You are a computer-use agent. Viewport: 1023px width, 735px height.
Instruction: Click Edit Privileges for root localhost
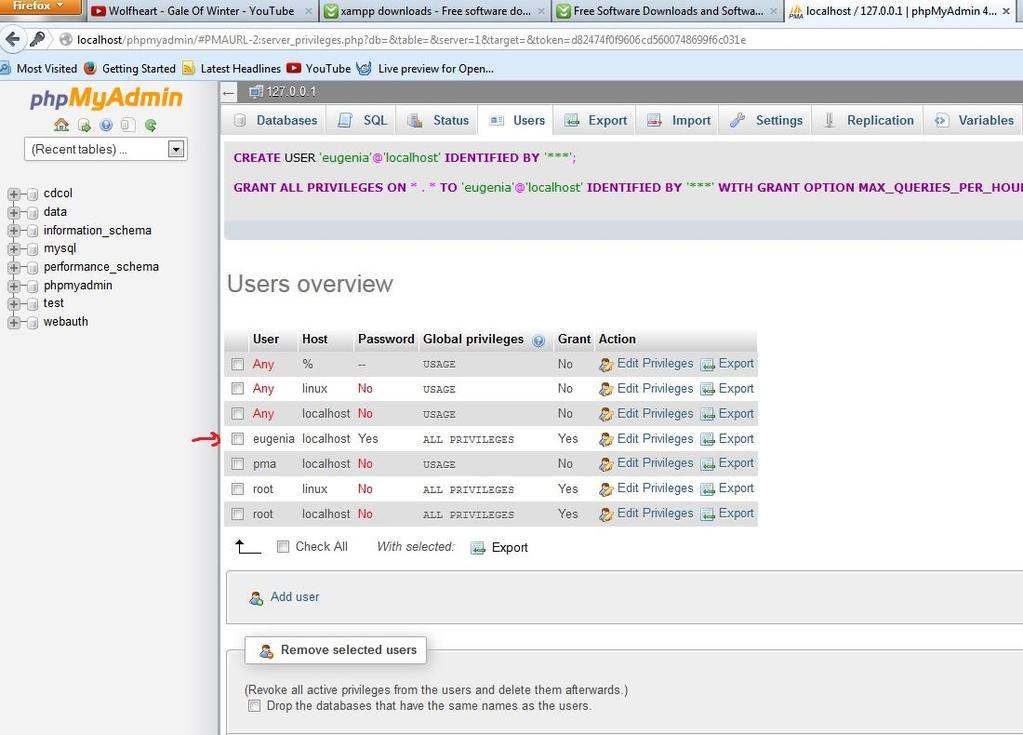(655, 514)
